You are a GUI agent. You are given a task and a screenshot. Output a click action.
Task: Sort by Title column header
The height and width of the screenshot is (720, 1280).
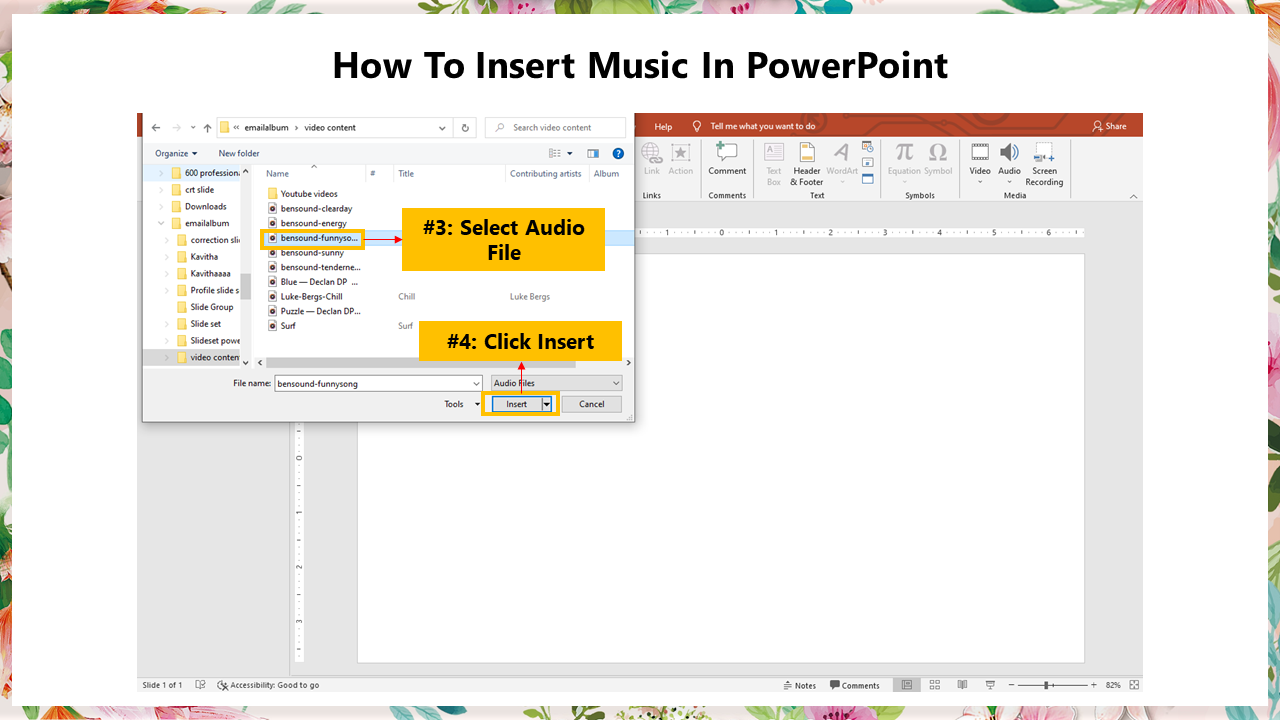click(x=406, y=174)
